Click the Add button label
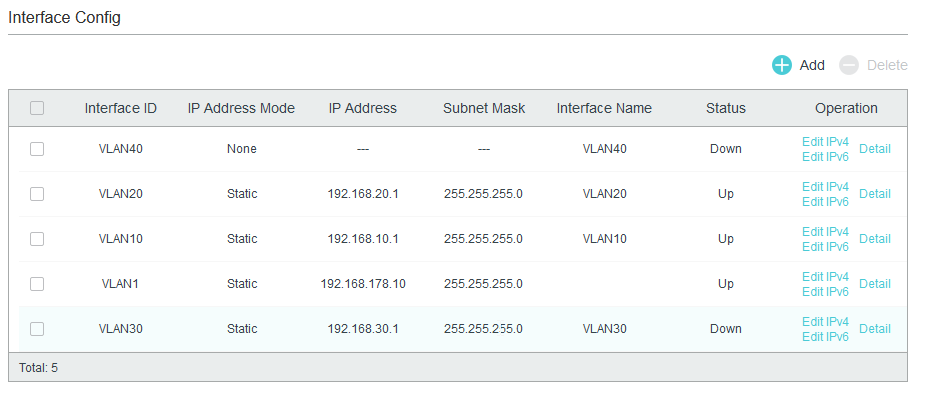This screenshot has width=936, height=398. pyautogui.click(x=812, y=65)
